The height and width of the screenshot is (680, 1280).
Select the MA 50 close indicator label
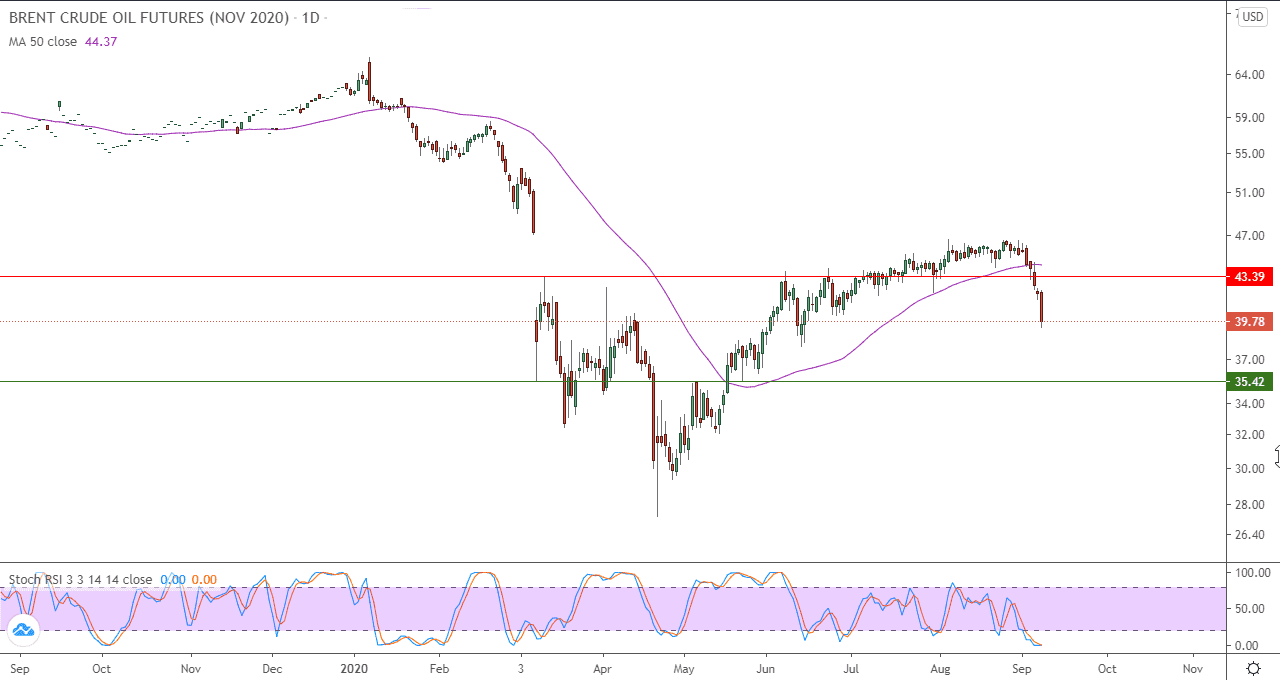(x=43, y=41)
